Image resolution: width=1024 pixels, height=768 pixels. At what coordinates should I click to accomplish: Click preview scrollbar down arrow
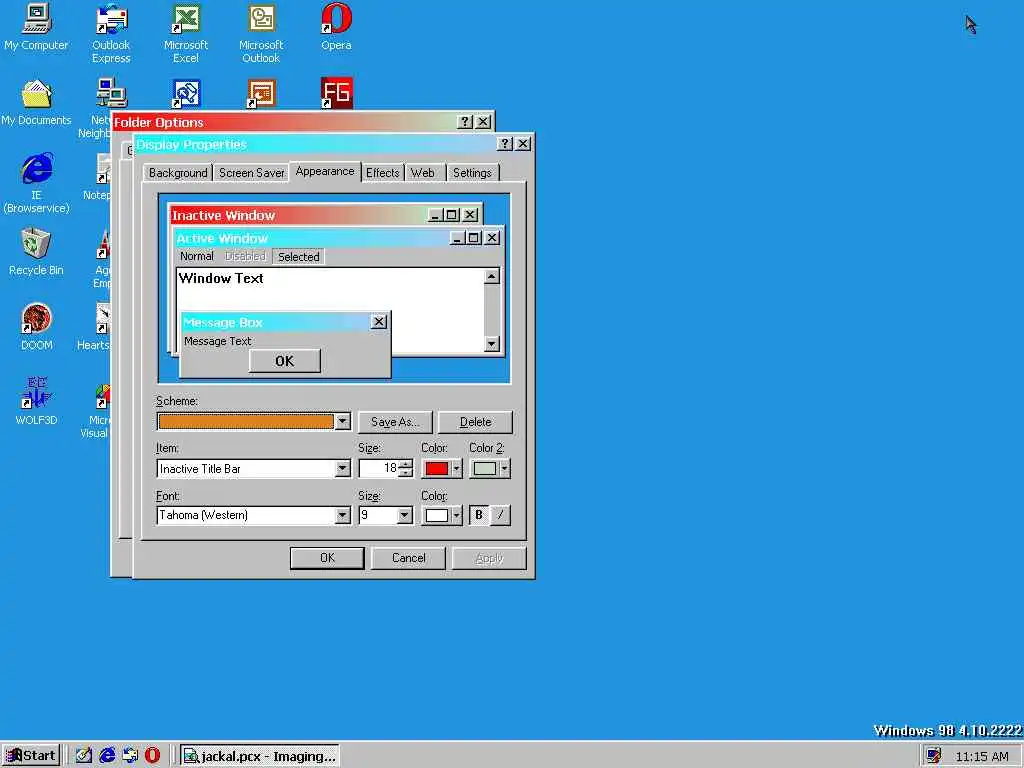click(x=492, y=344)
